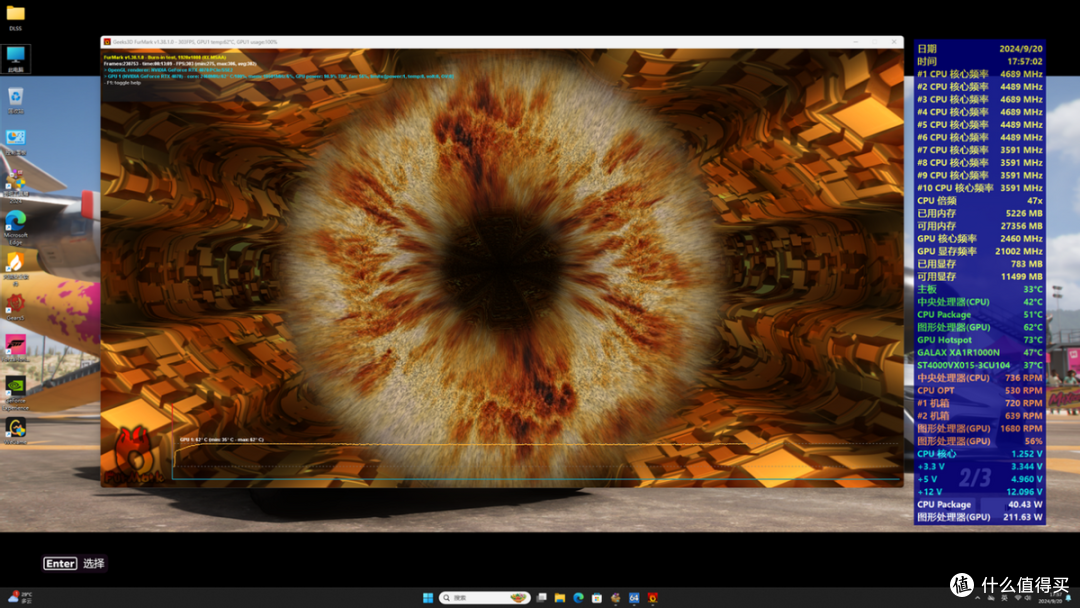This screenshot has height=608, width=1080.
Task: Open the Windows Start menu
Action: (428, 598)
